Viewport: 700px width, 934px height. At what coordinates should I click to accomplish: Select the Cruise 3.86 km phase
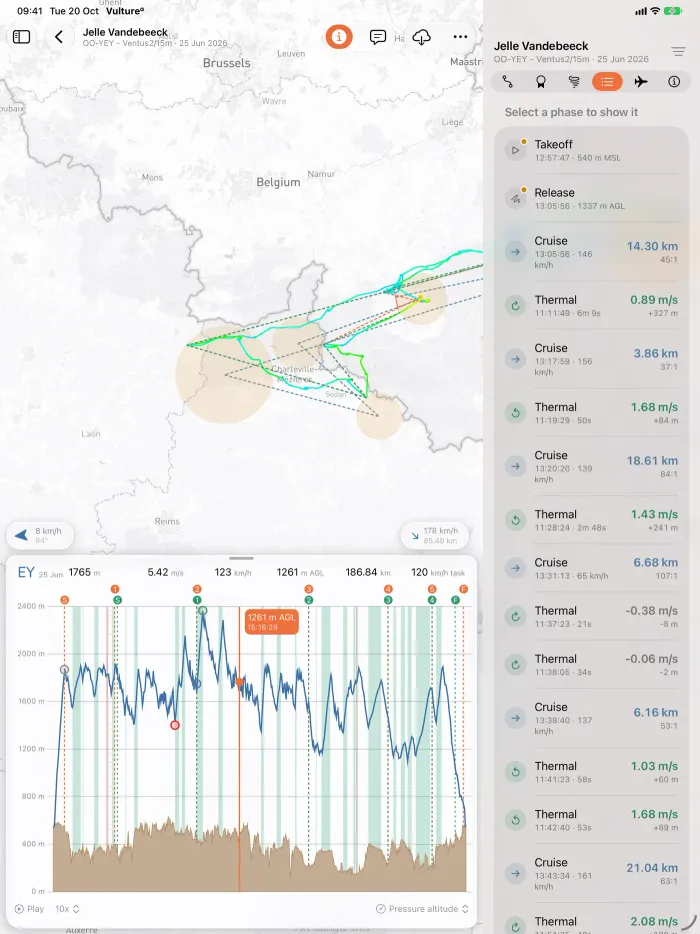coord(592,359)
